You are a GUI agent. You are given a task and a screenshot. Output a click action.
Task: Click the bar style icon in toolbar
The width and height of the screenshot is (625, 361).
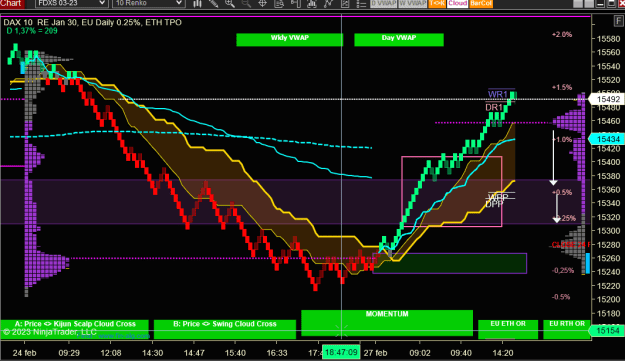[197, 4]
